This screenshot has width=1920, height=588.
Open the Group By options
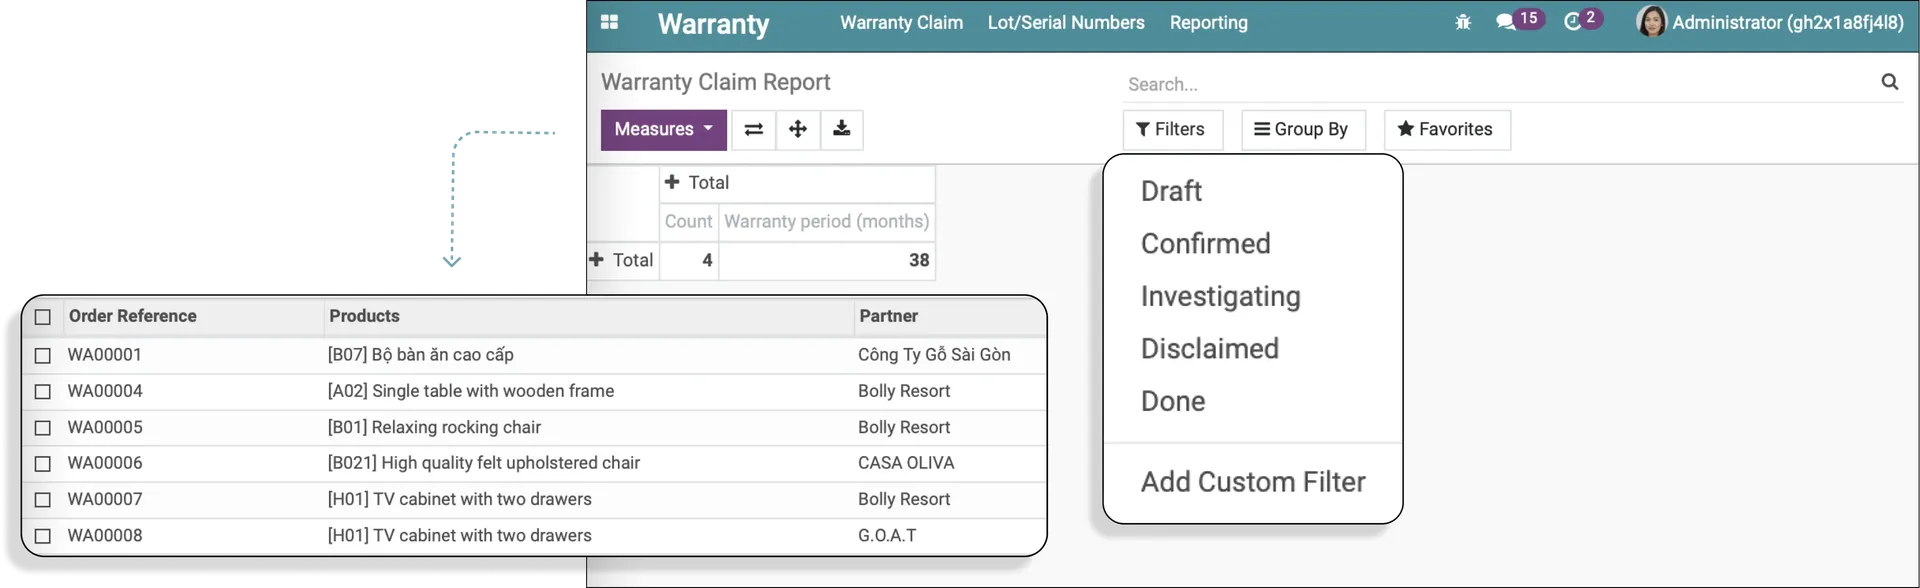point(1302,130)
